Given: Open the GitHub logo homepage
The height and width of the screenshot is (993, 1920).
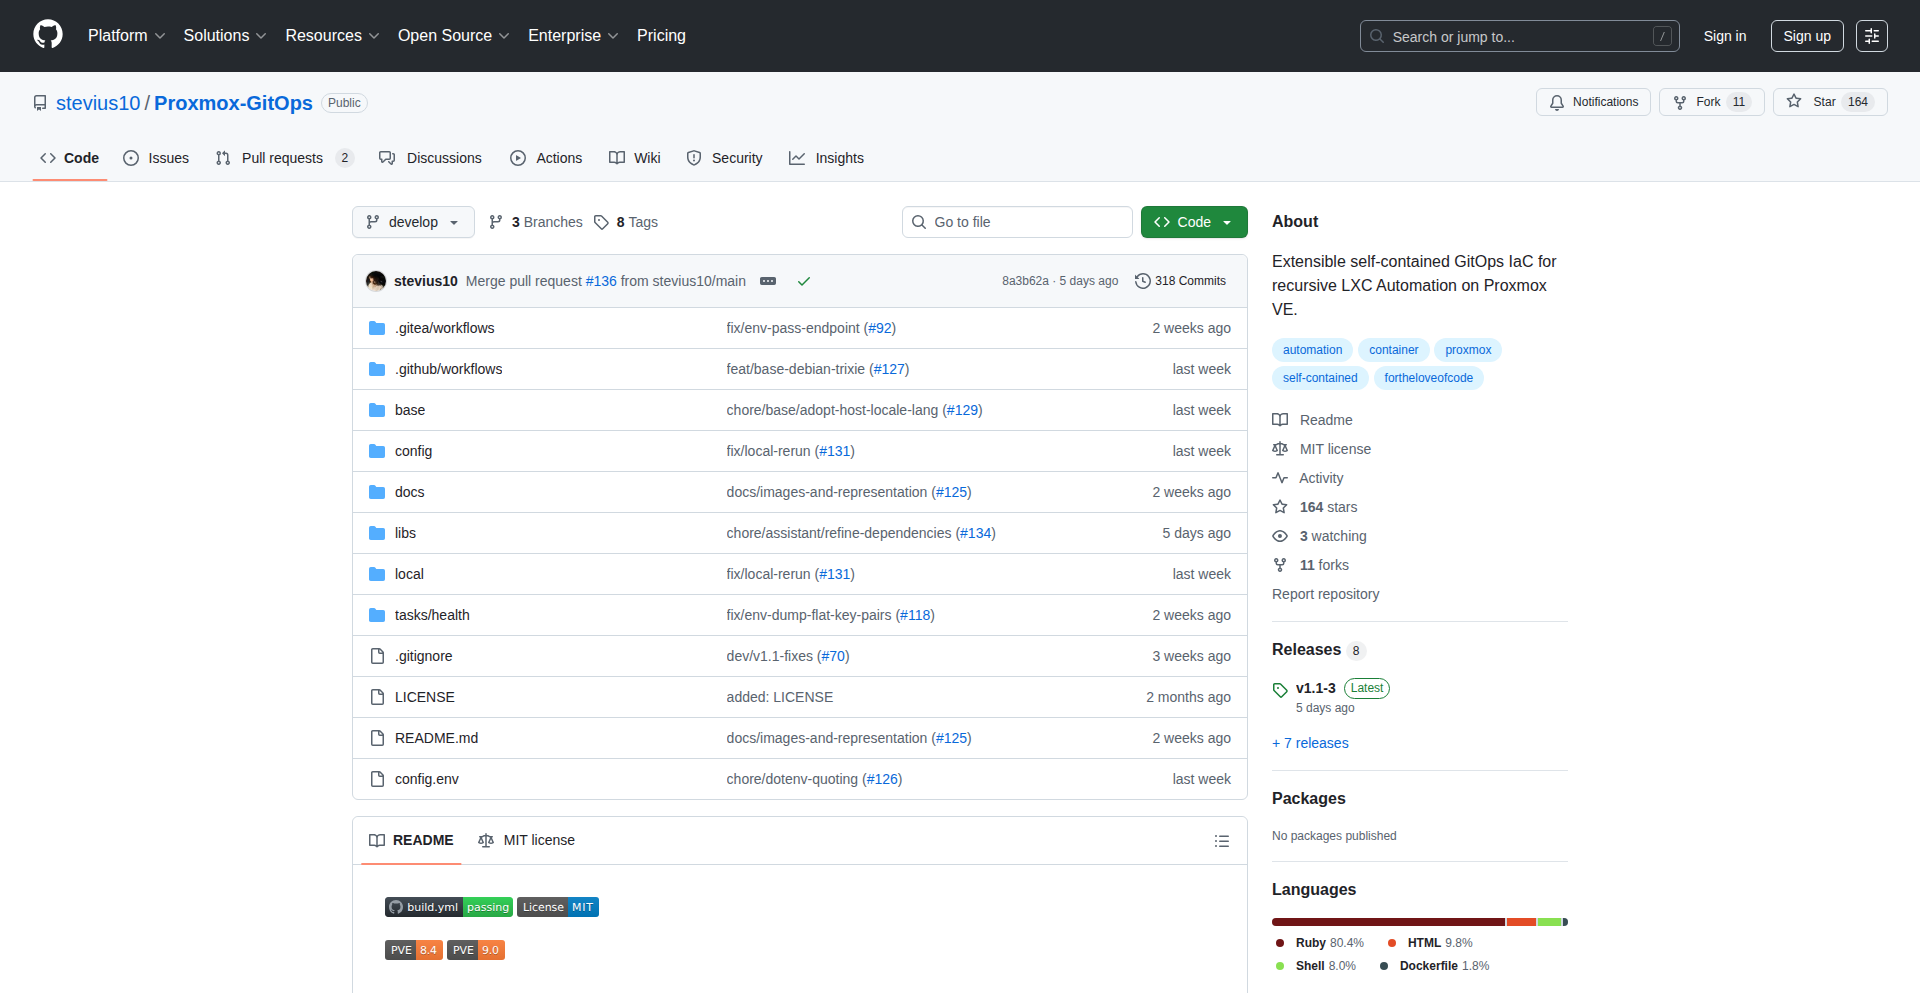Looking at the screenshot, I should (x=48, y=35).
